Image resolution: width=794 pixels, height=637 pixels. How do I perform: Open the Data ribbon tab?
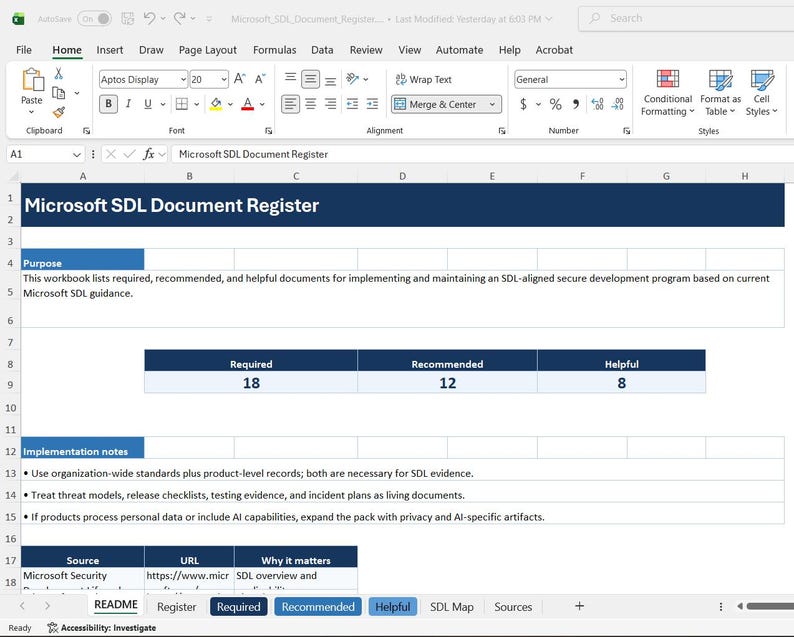coord(322,50)
